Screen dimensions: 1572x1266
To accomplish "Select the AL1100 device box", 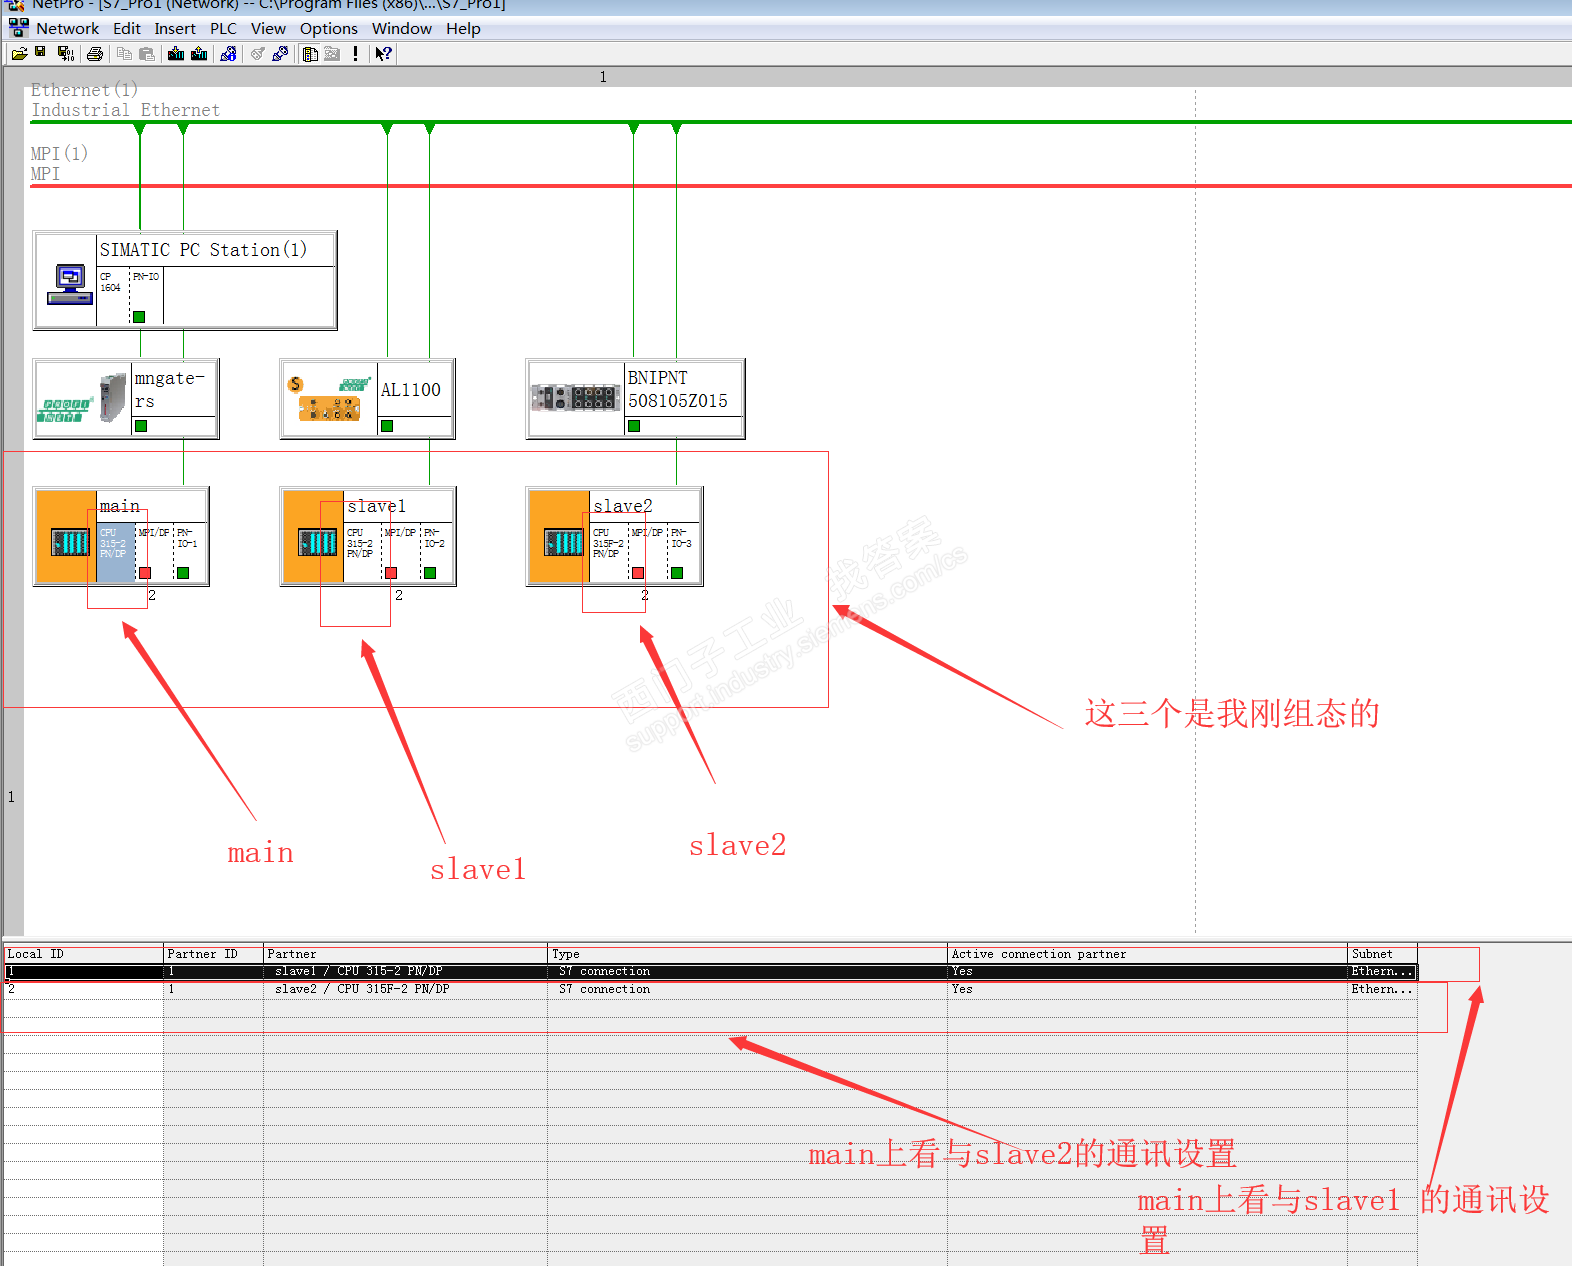I will click(x=367, y=399).
